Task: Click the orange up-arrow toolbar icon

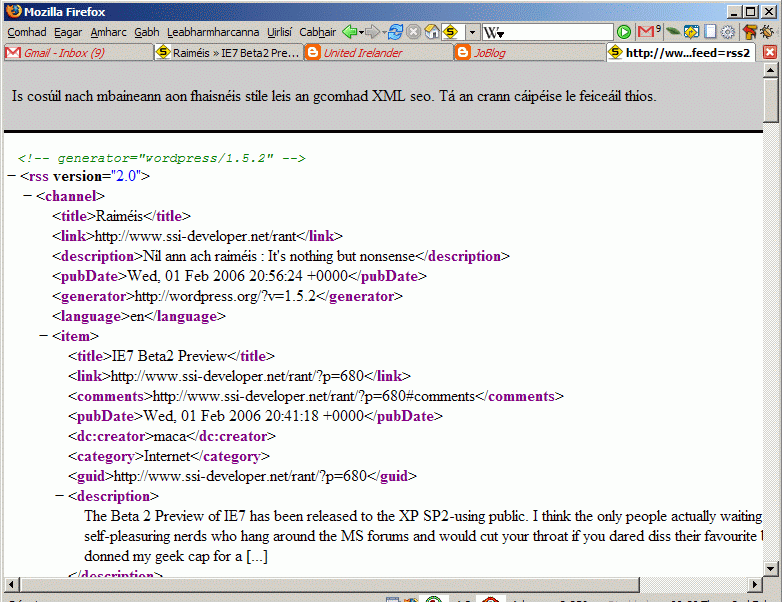Action: click(749, 32)
